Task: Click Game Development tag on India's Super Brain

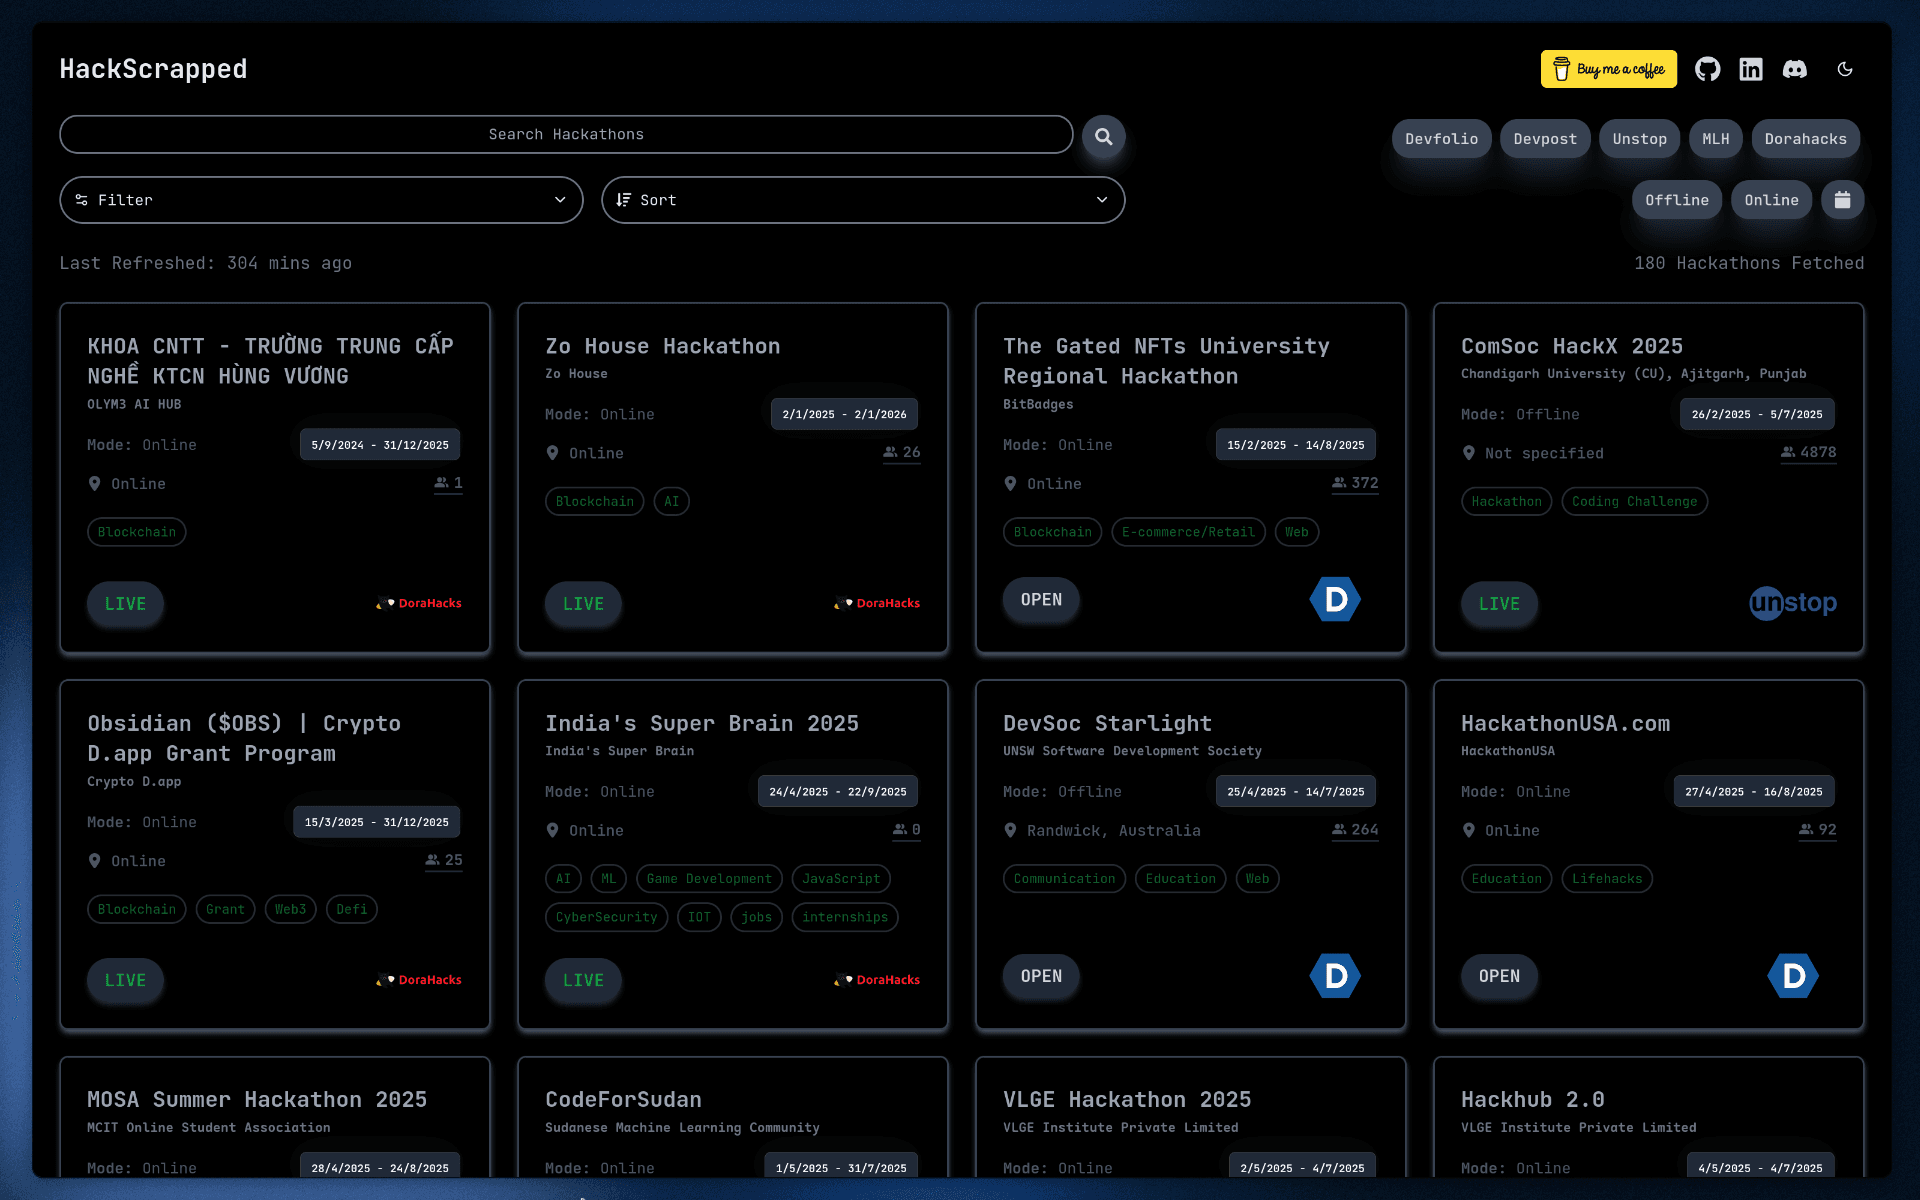Action: (709, 878)
